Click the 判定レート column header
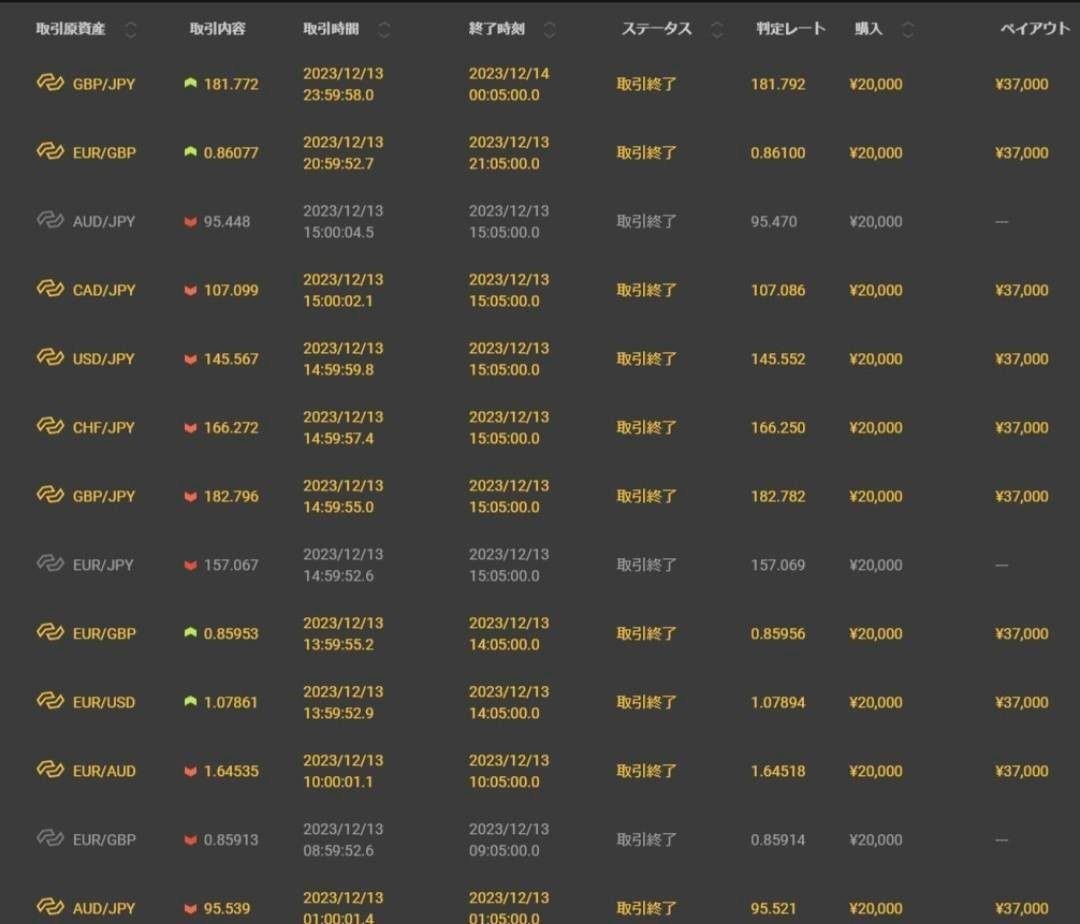This screenshot has height=924, width=1080. [790, 29]
